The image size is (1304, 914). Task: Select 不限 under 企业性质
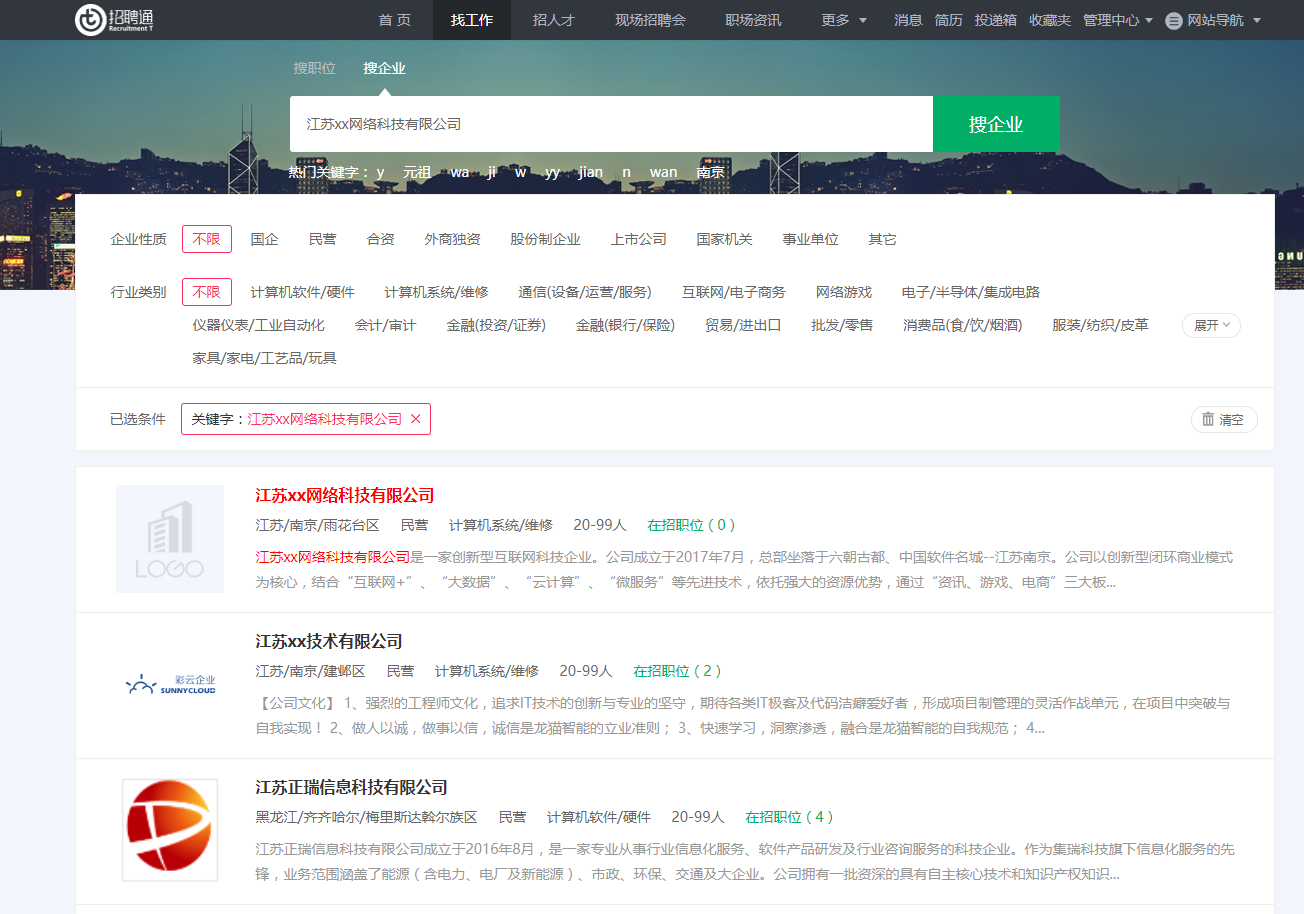(x=207, y=239)
